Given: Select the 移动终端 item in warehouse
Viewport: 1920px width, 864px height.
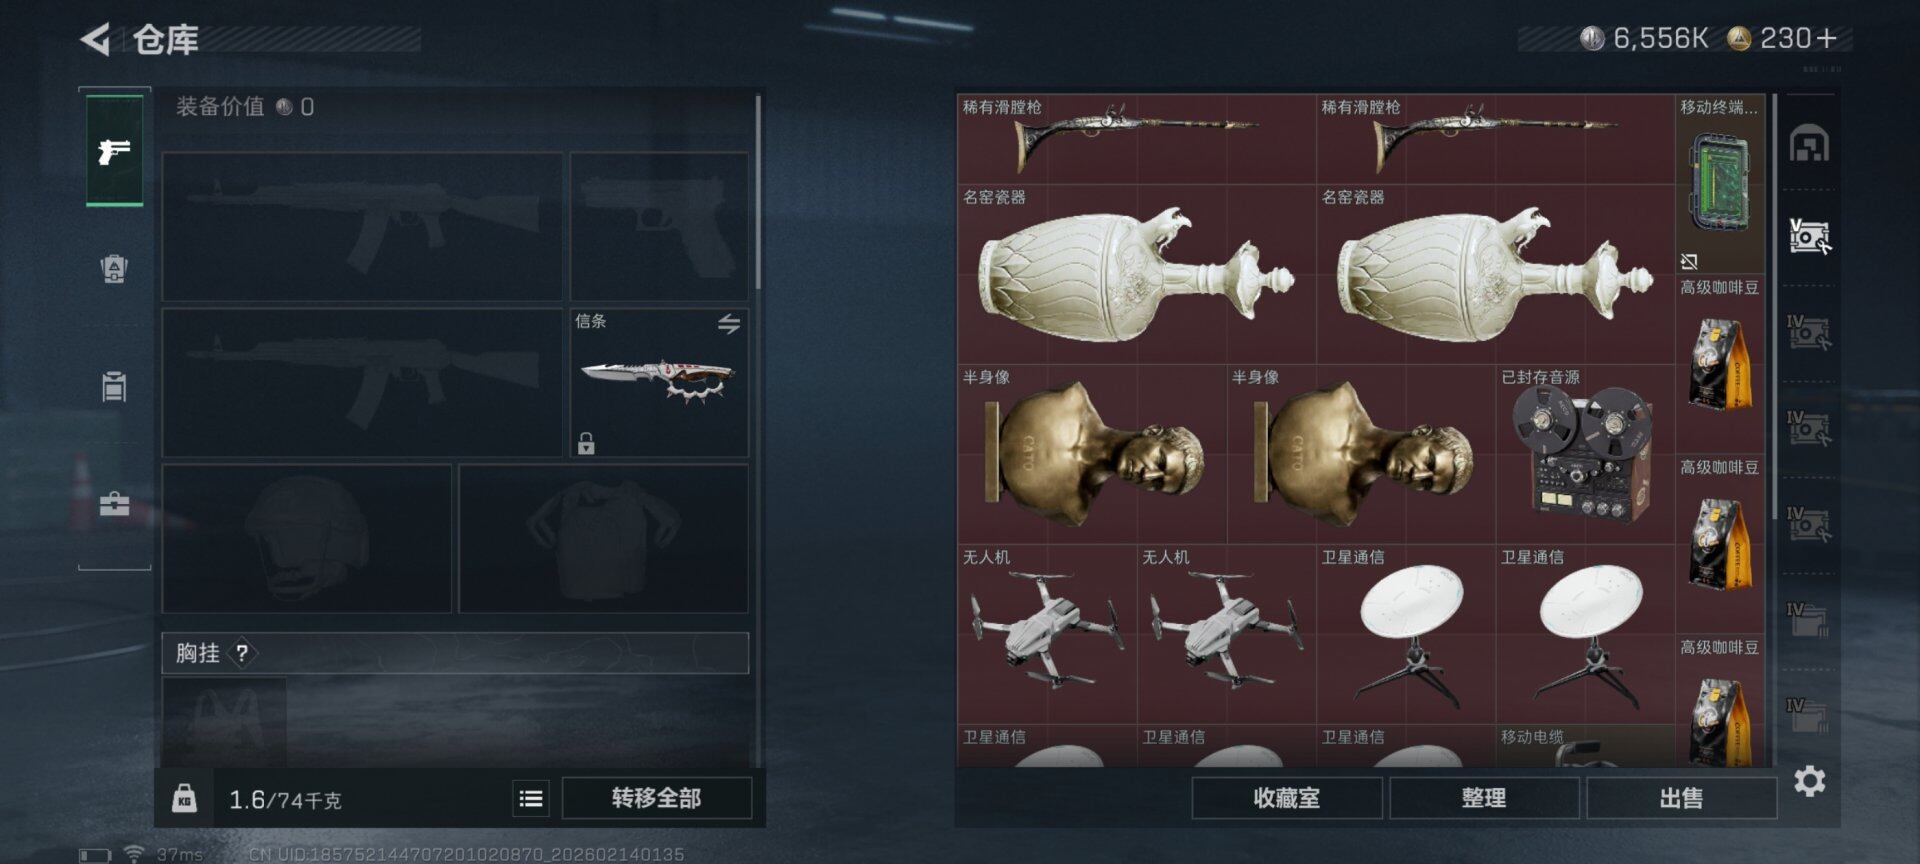Looking at the screenshot, I should 1720,184.
